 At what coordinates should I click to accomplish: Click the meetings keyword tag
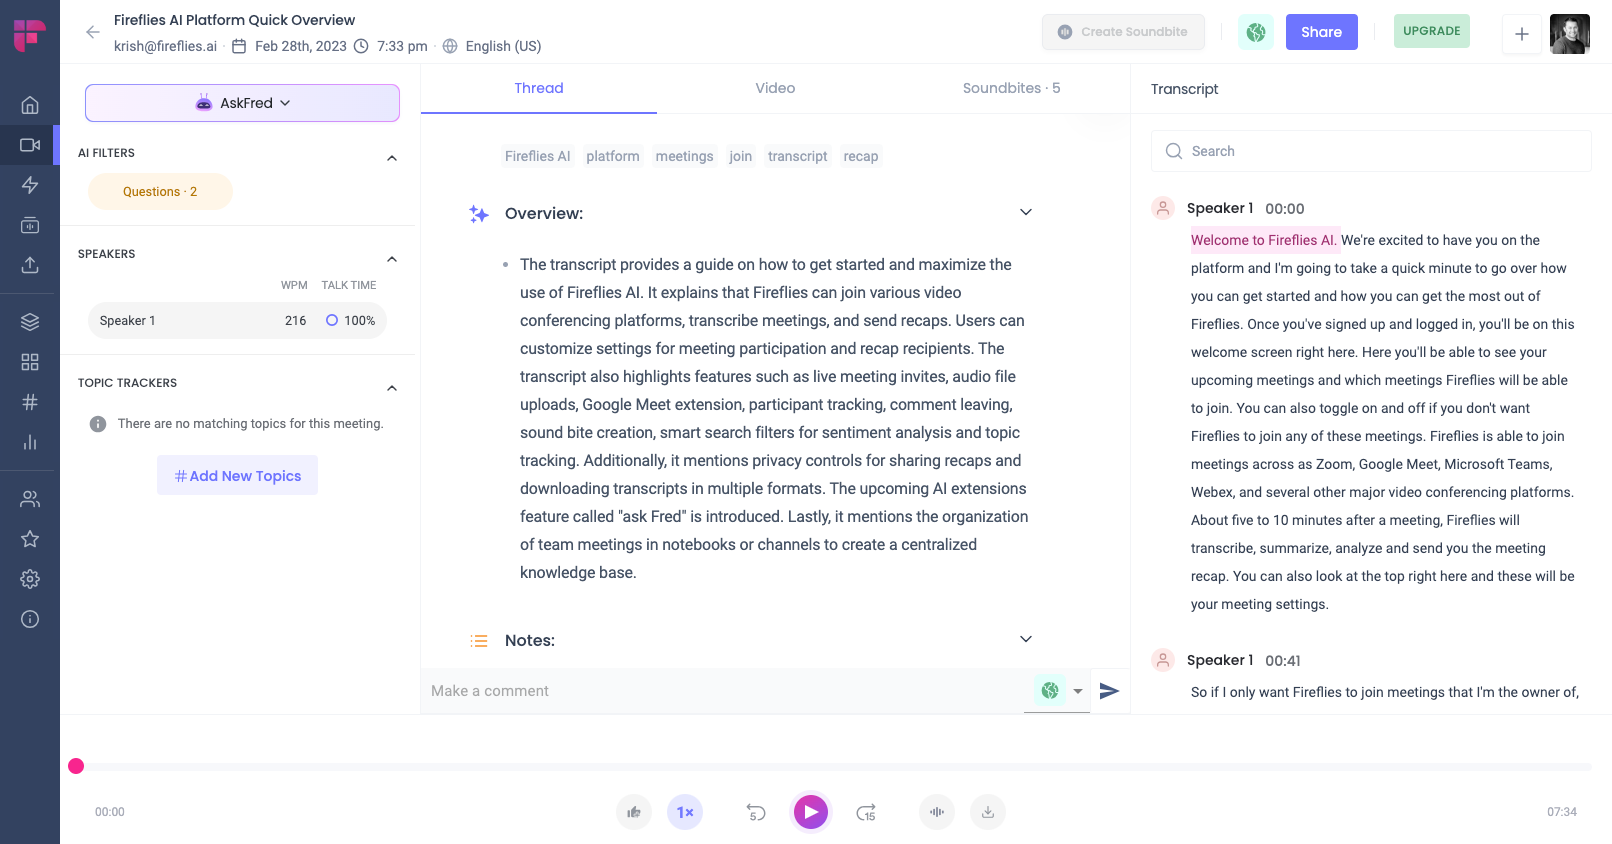[684, 156]
